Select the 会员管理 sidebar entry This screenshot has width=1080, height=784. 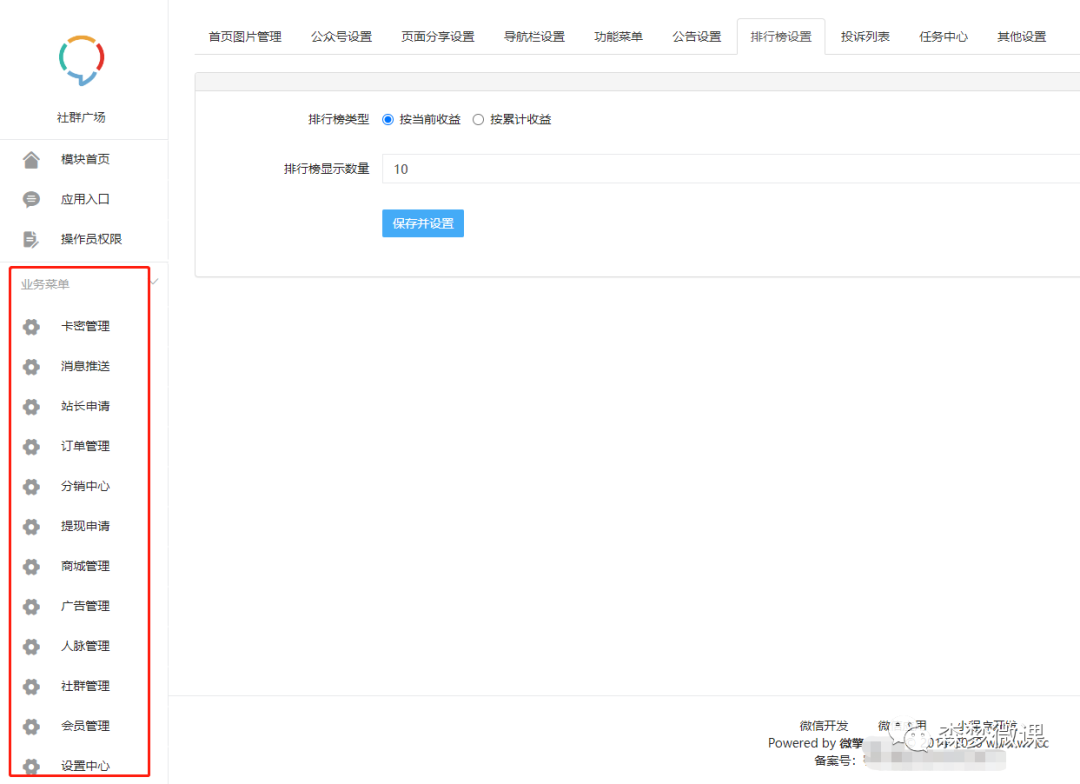click(85, 726)
